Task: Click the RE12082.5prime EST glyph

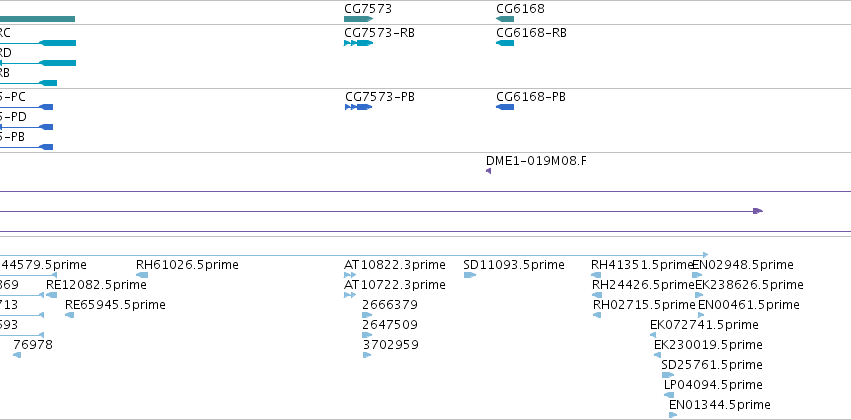Action: (x=52, y=295)
